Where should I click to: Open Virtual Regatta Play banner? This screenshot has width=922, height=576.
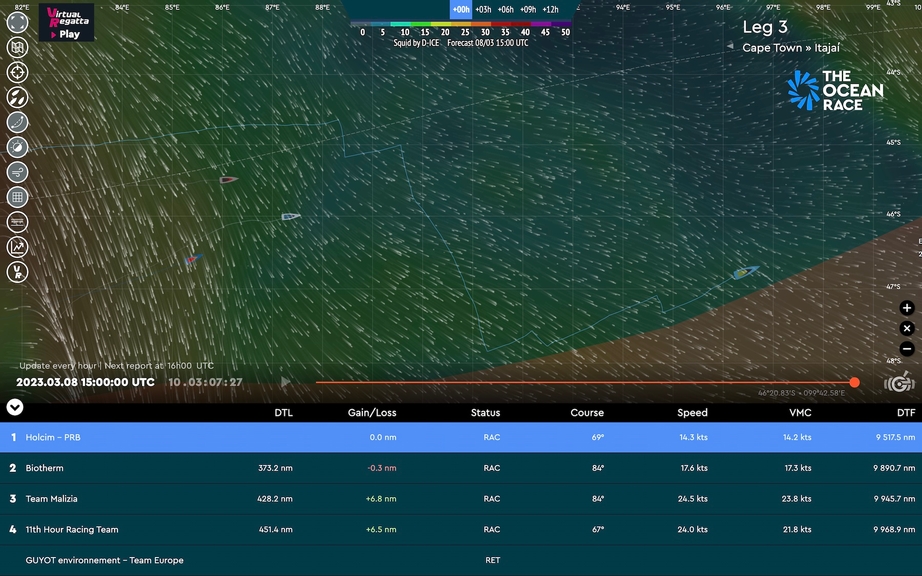coord(66,22)
